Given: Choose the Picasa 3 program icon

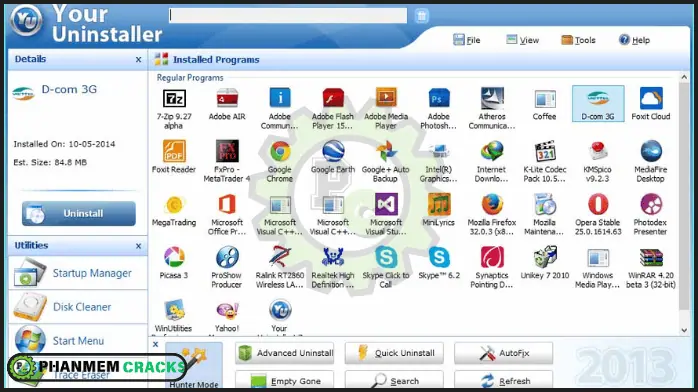Looking at the screenshot, I should [x=174, y=258].
